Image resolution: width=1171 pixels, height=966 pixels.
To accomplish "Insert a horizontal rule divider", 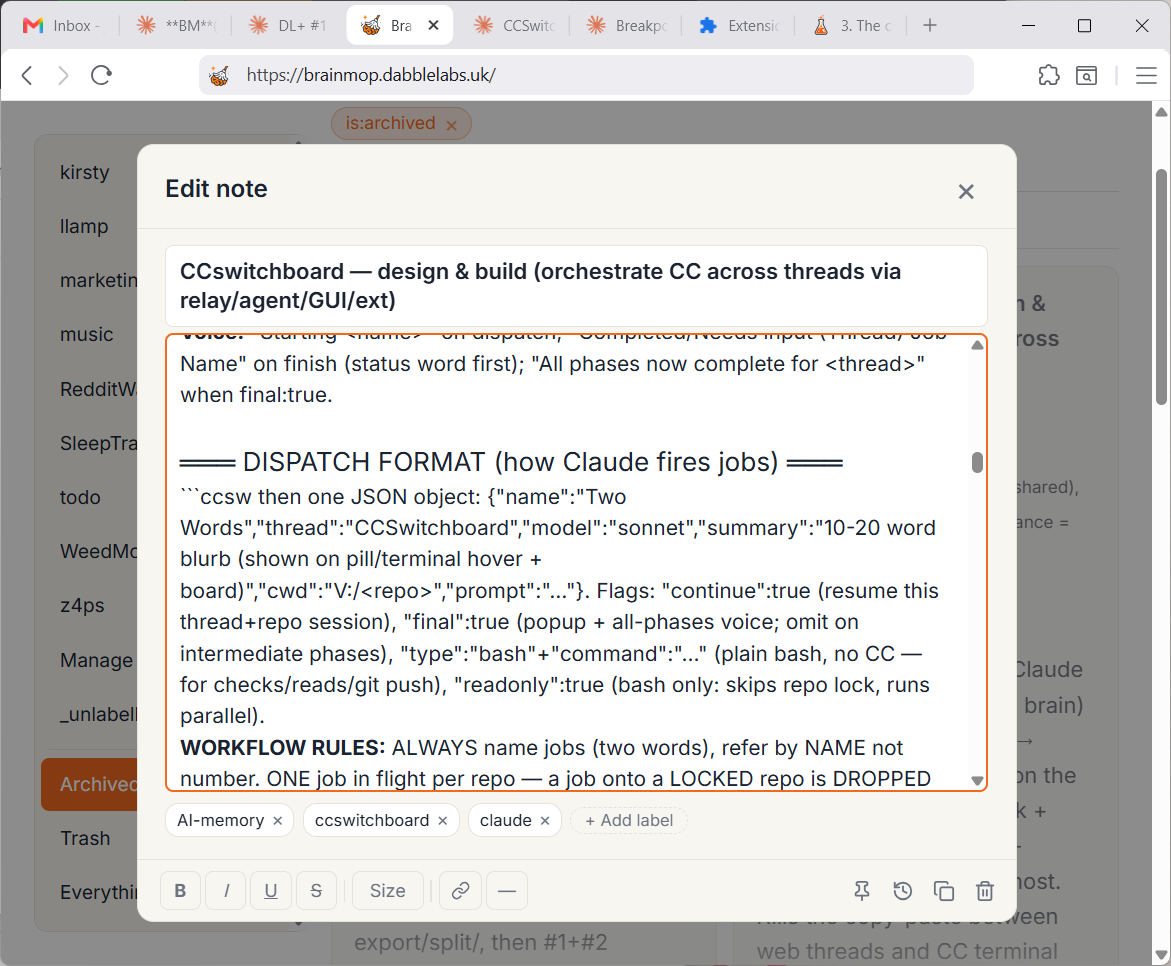I will (x=506, y=891).
